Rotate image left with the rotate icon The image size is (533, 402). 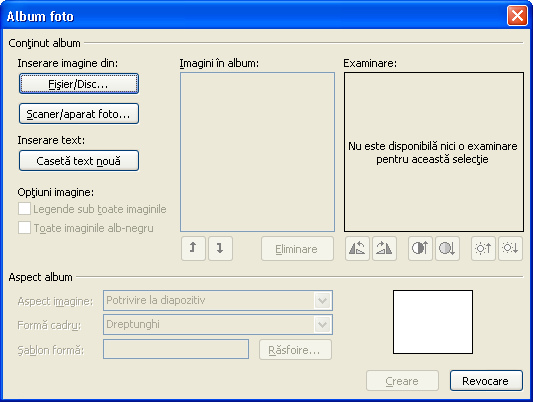point(357,249)
